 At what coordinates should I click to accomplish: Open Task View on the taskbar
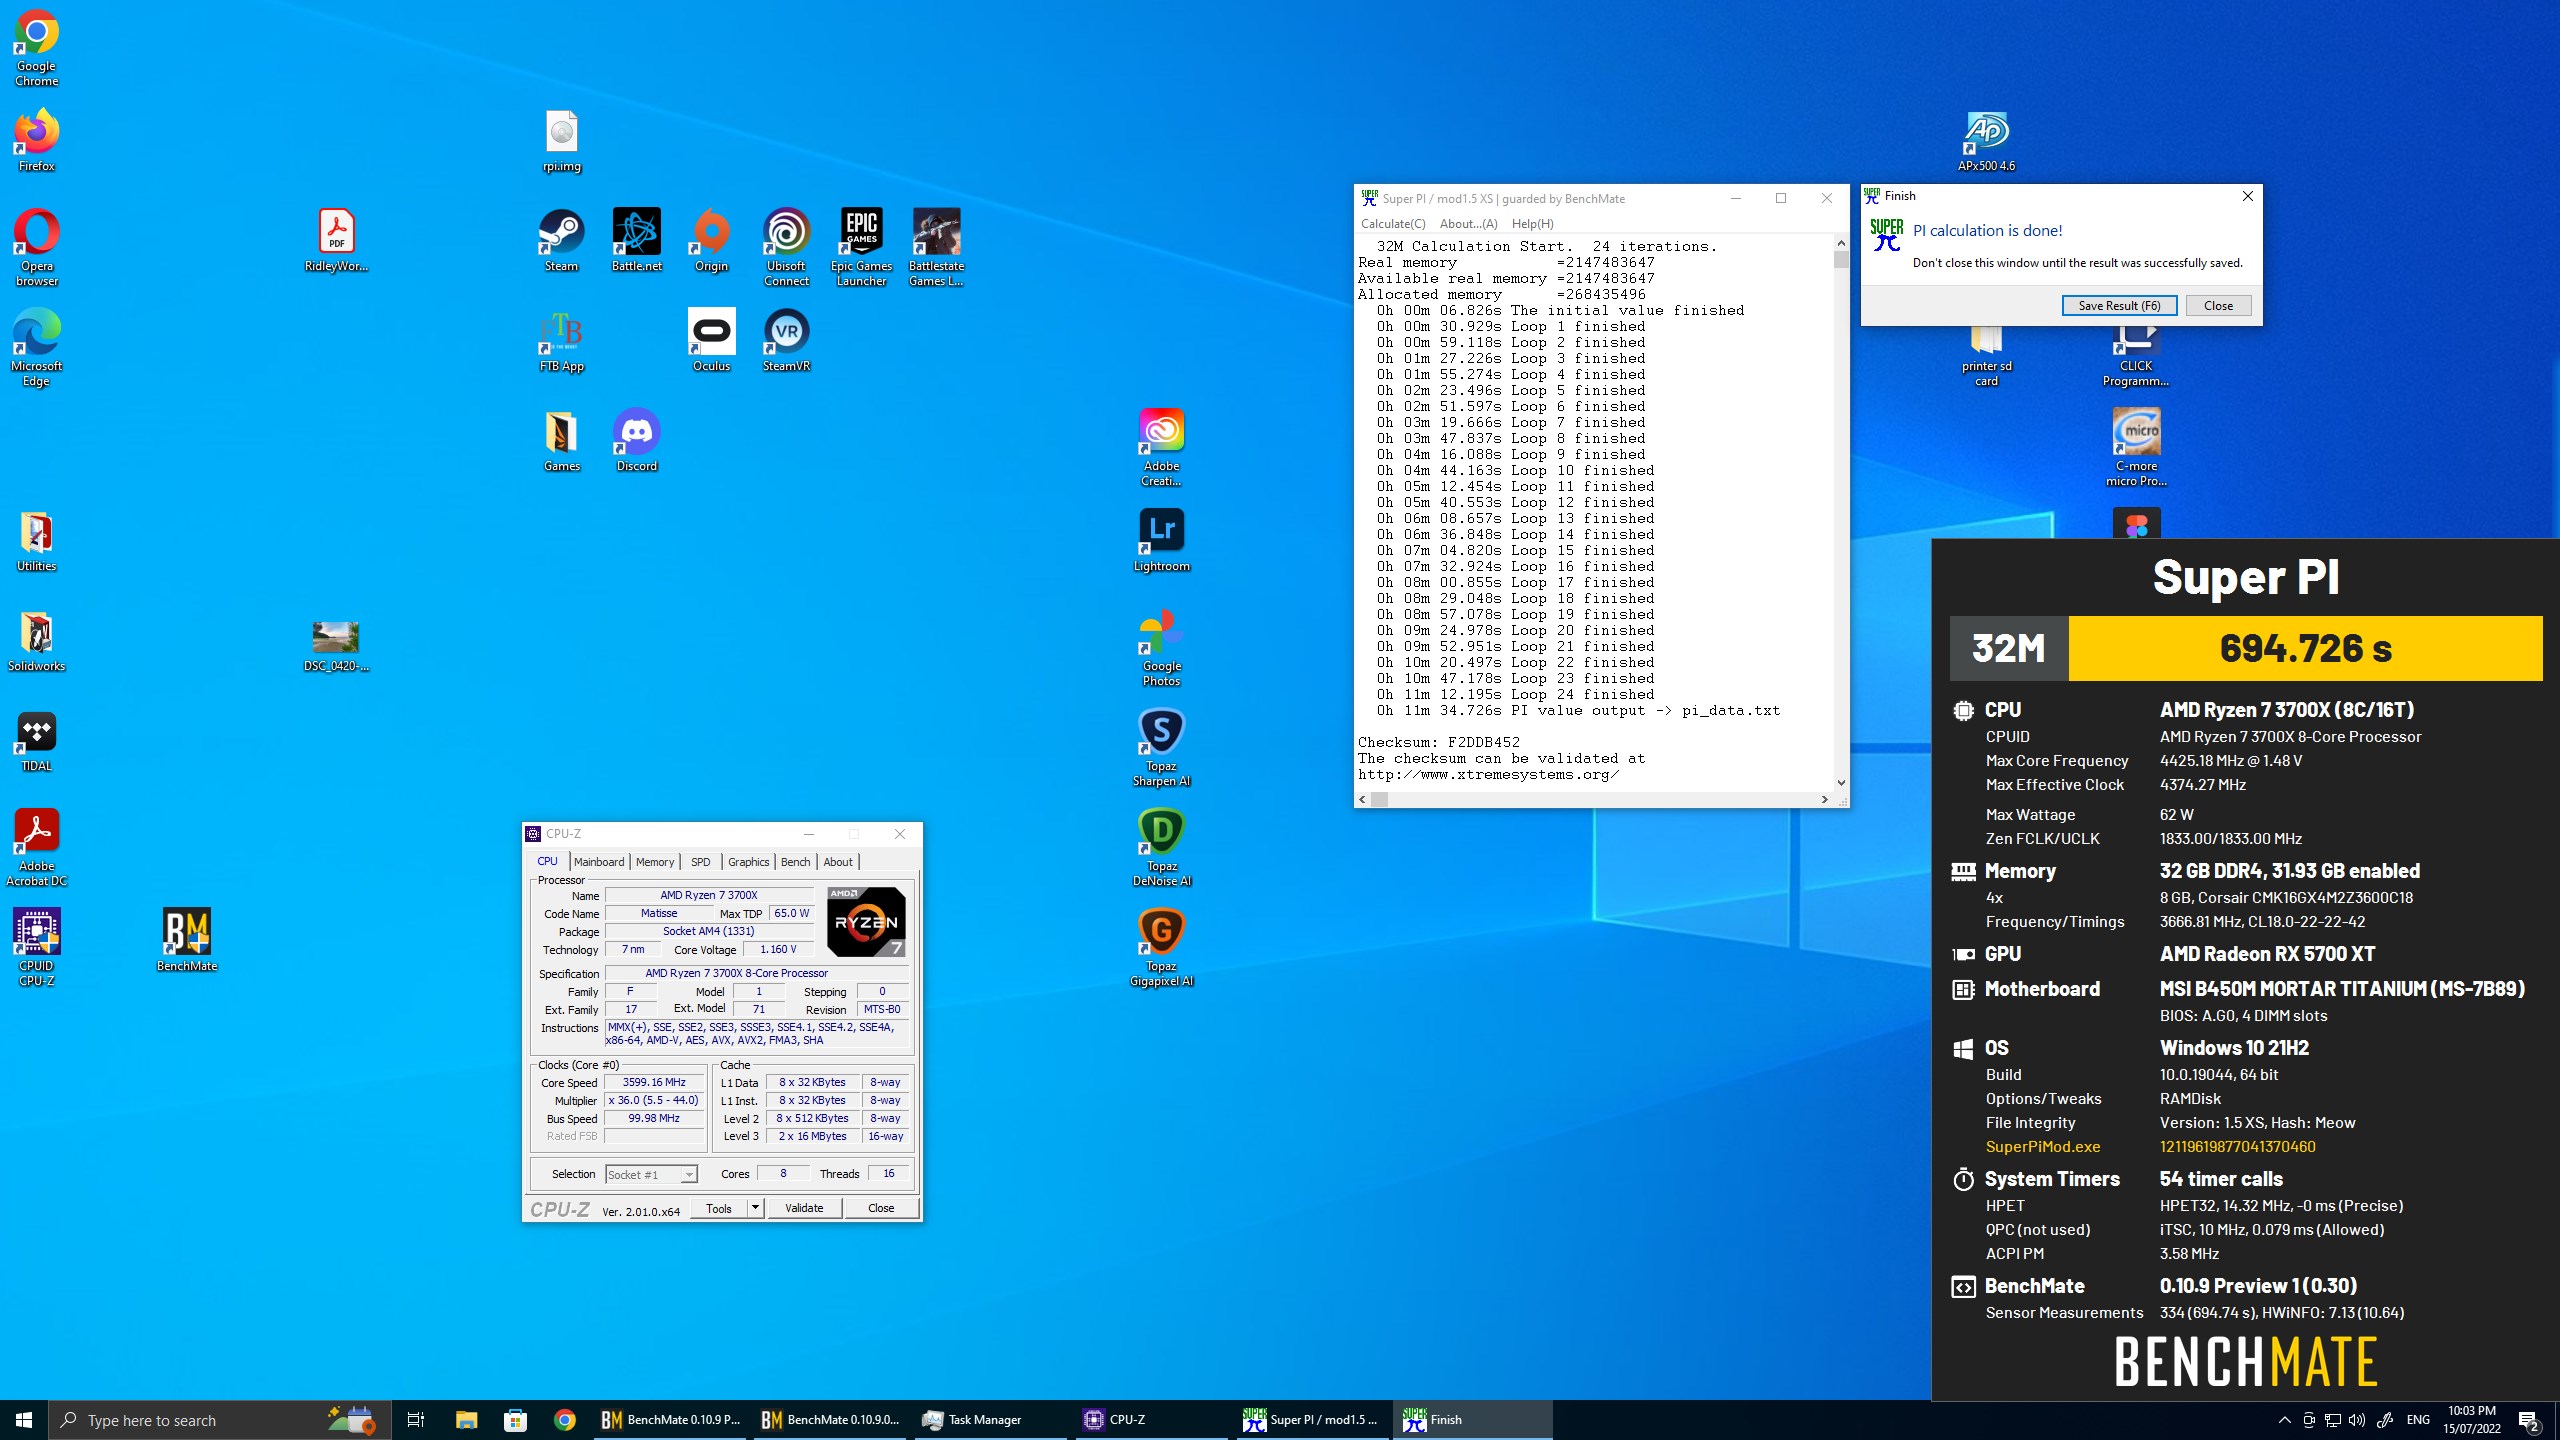tap(416, 1420)
